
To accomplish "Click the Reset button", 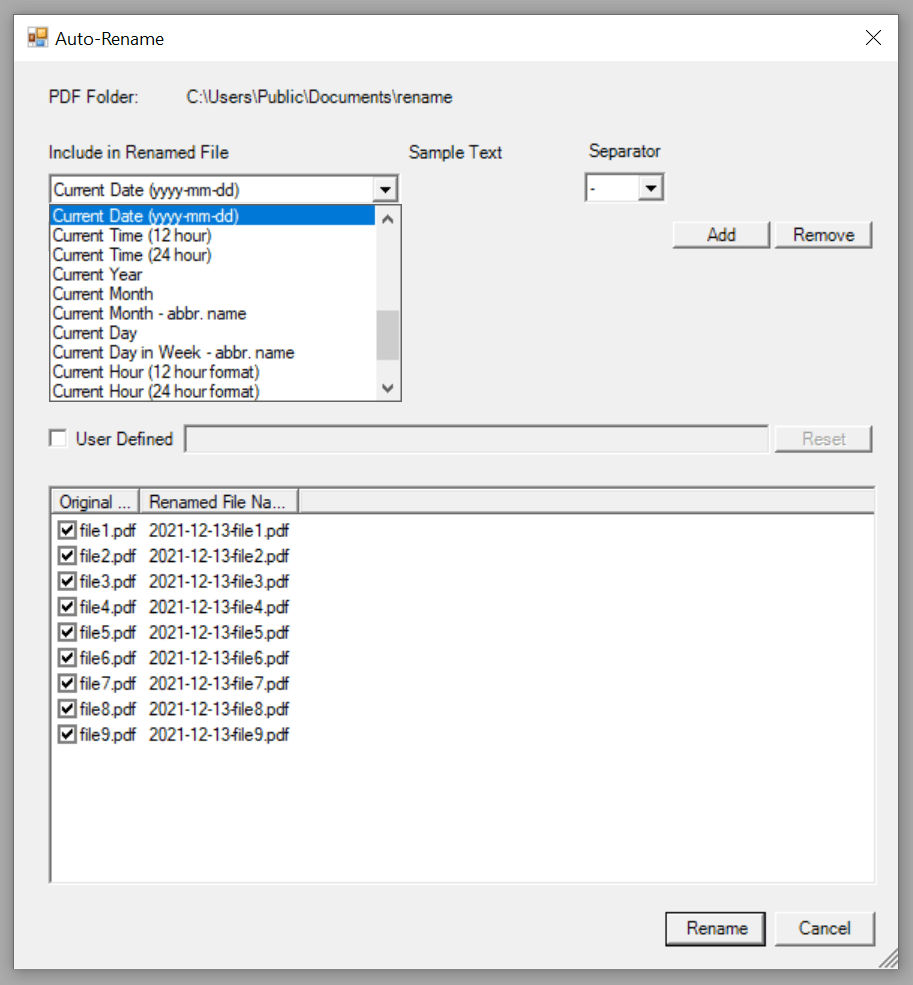I will [823, 438].
